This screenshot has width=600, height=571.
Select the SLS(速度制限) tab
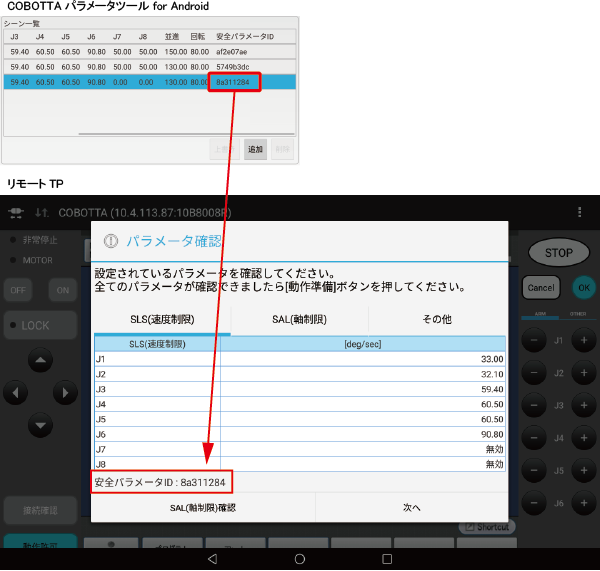coord(161,320)
